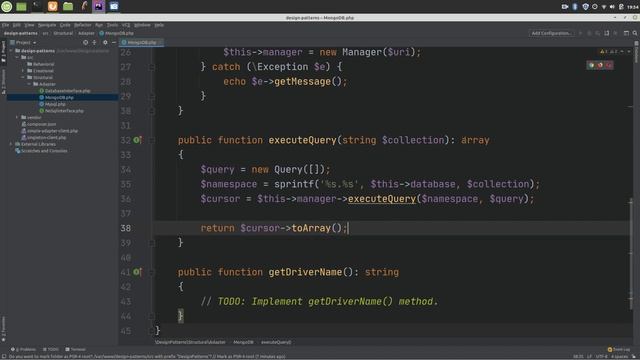Select composer.json in project tree
This screenshot has height=360, width=640.
[x=42, y=124]
